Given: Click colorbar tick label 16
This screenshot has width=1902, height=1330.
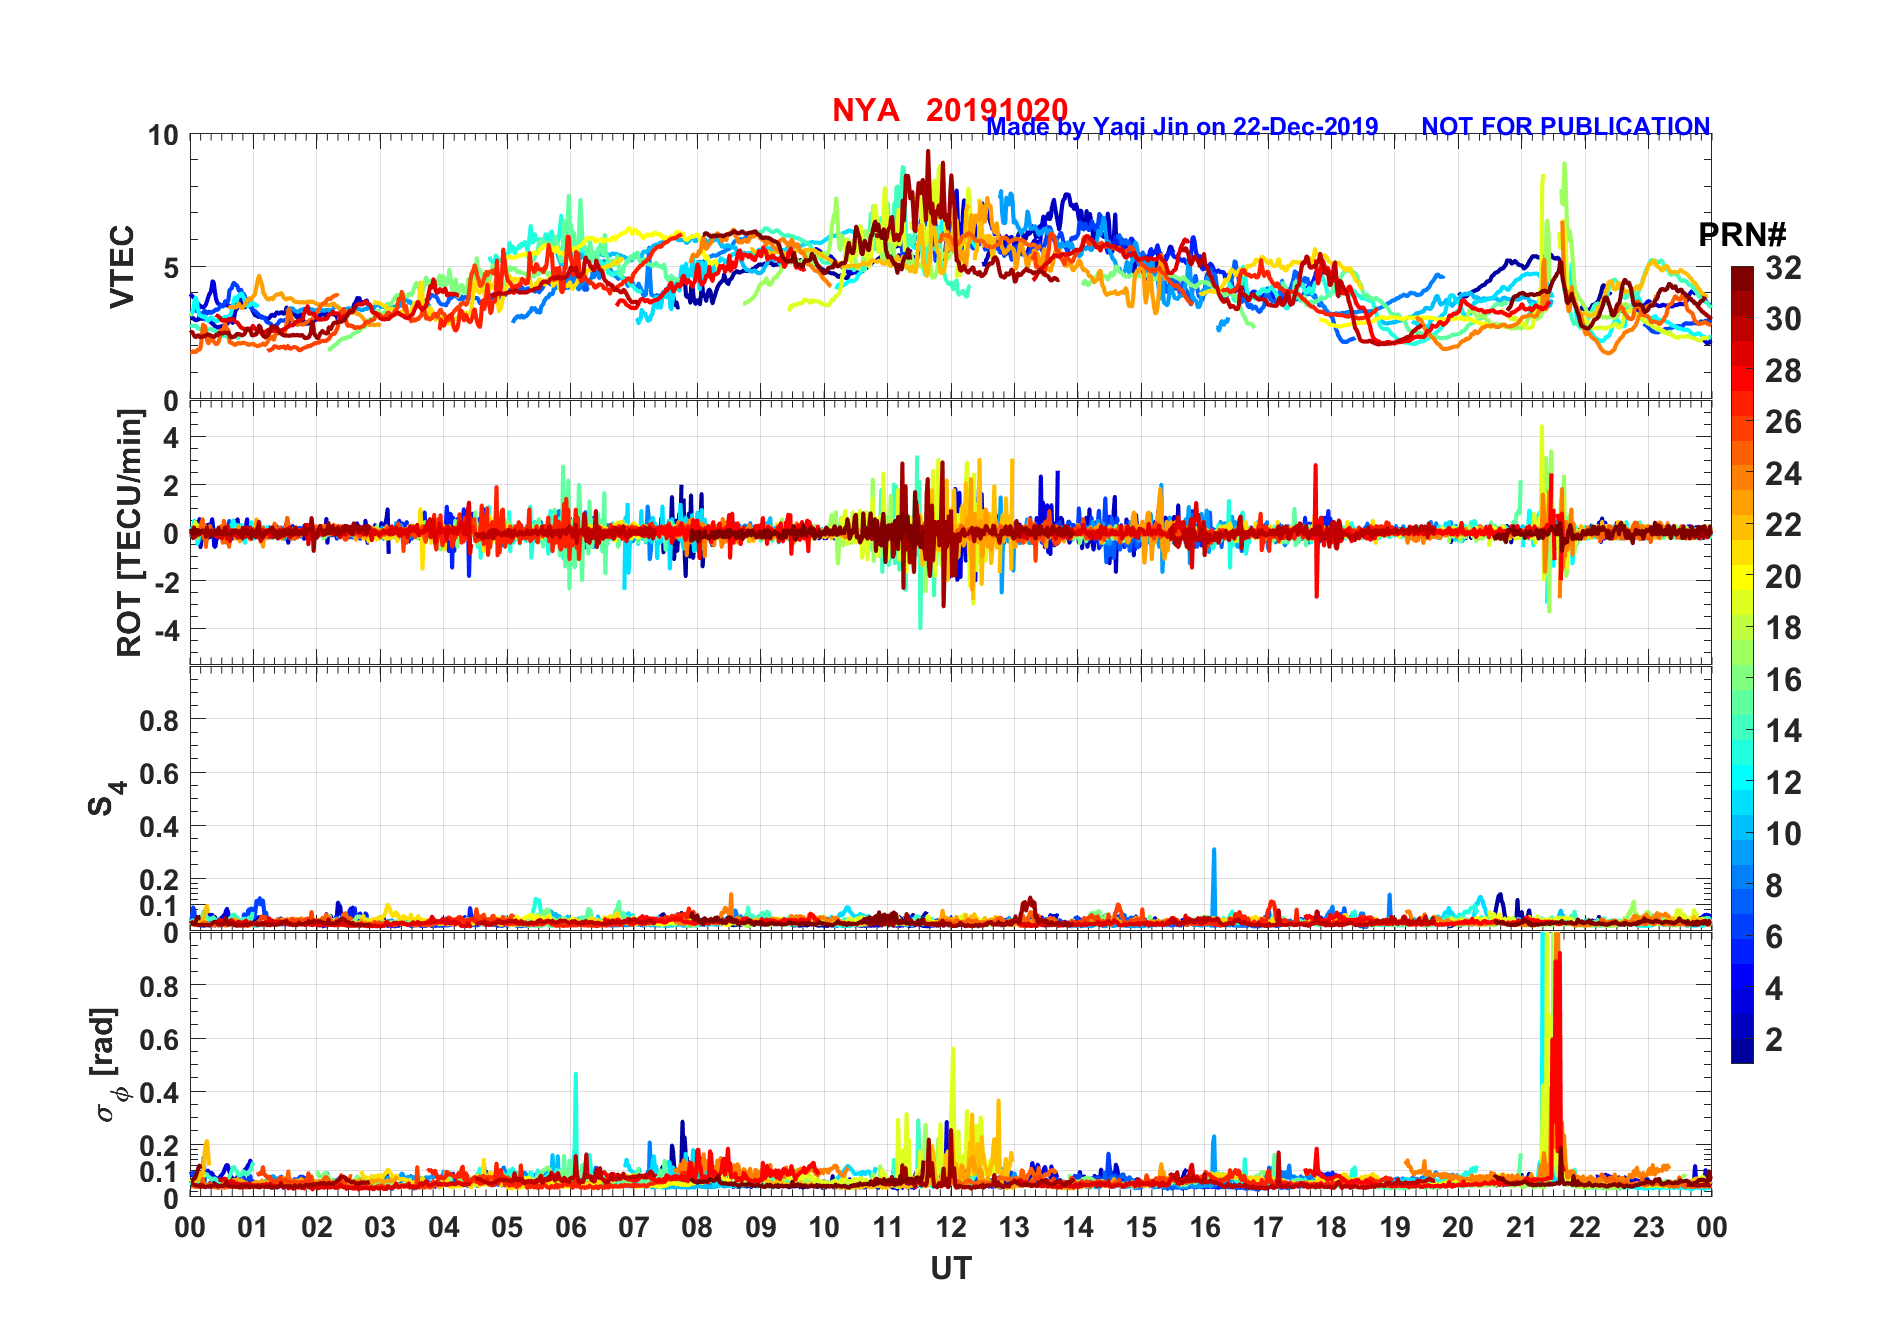Looking at the screenshot, I should coord(1783,680).
